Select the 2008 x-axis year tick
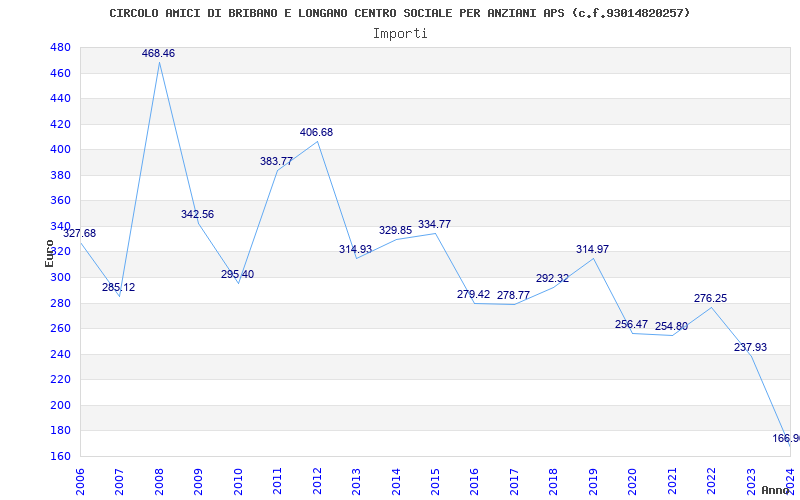This screenshot has height=500, width=800. (159, 481)
